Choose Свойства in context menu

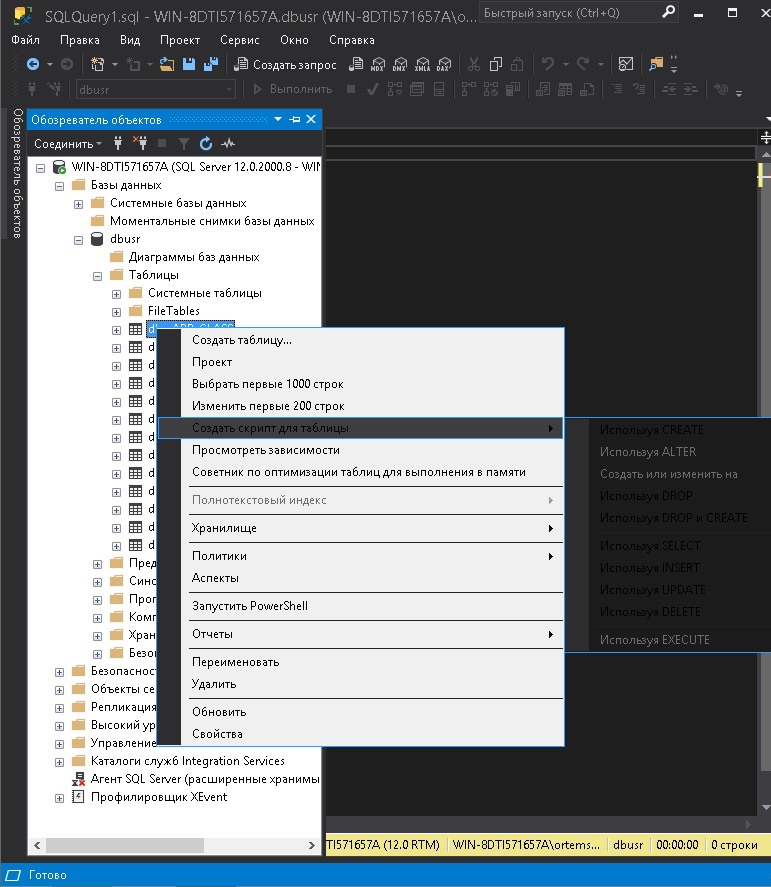[361, 734]
